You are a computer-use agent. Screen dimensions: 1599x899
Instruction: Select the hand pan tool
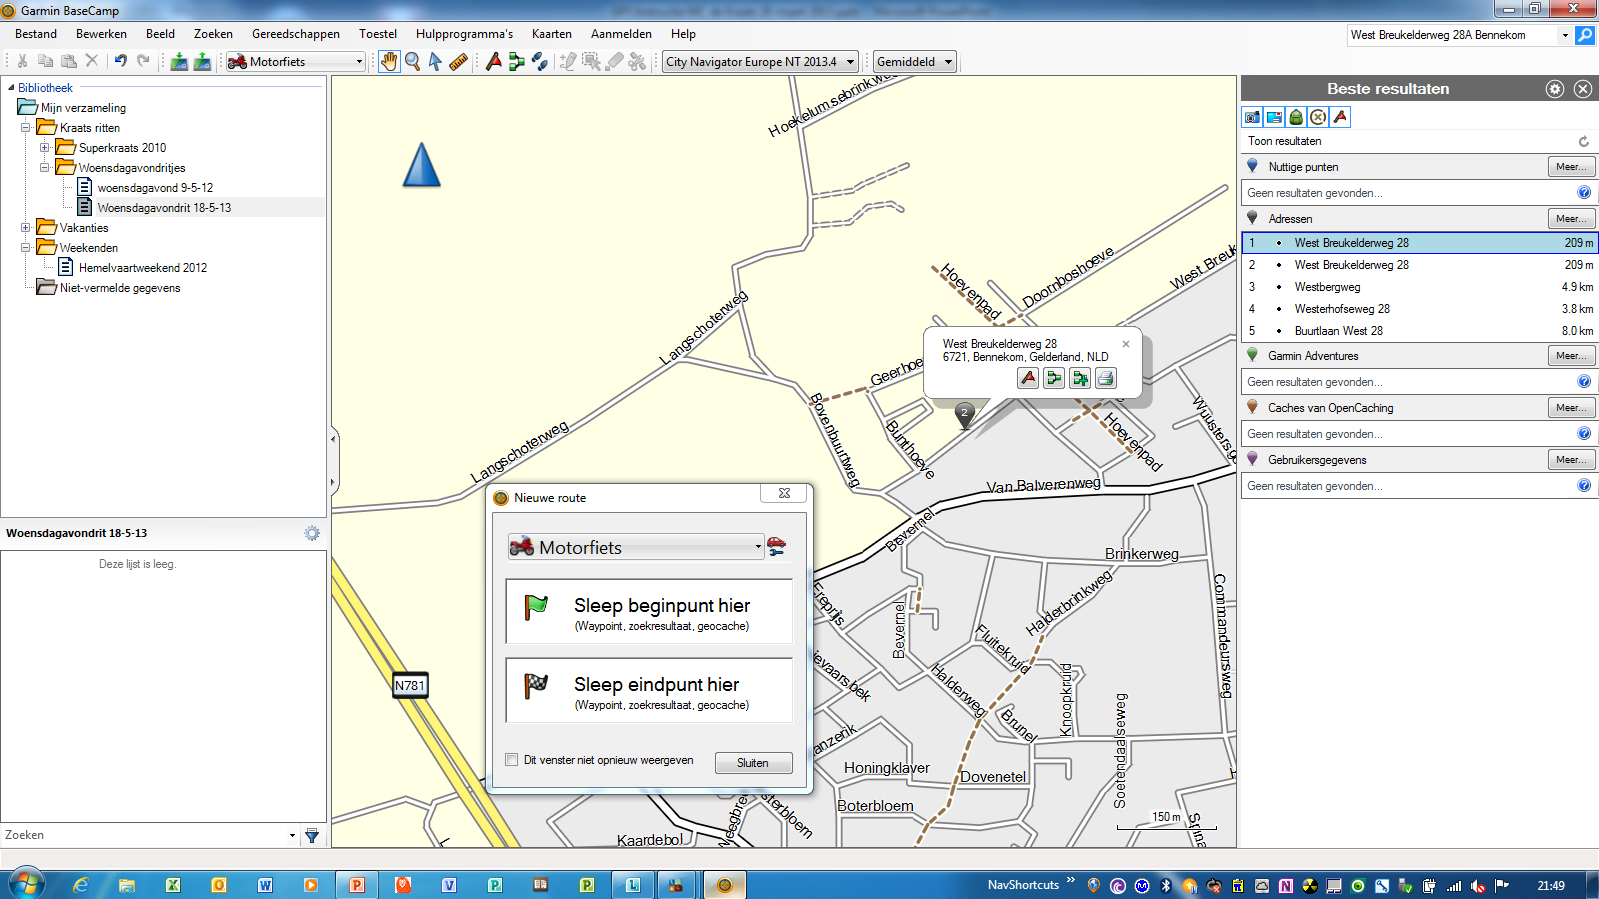coord(389,61)
